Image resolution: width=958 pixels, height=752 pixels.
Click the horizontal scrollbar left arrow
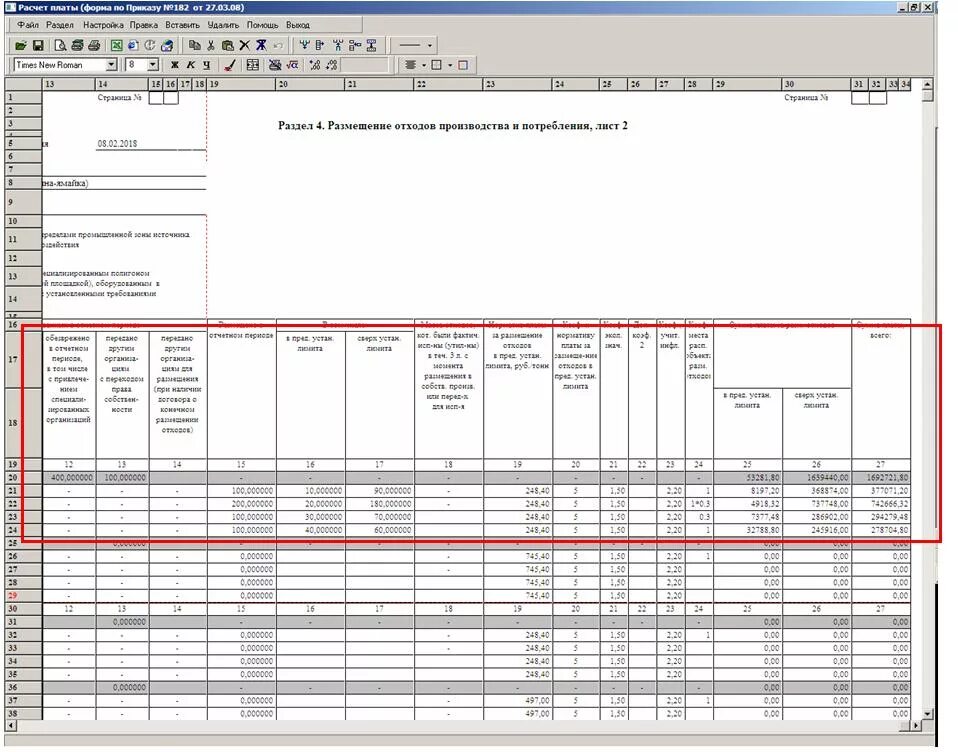pos(10,726)
